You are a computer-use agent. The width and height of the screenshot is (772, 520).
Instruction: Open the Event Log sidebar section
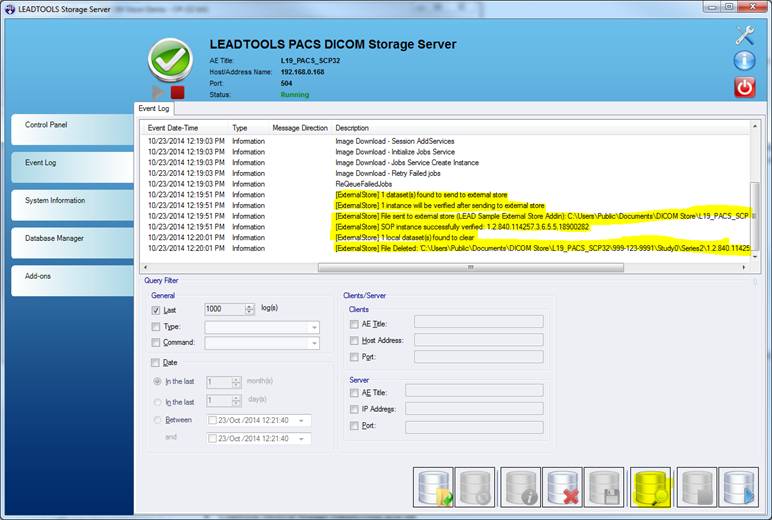pyautogui.click(x=72, y=167)
